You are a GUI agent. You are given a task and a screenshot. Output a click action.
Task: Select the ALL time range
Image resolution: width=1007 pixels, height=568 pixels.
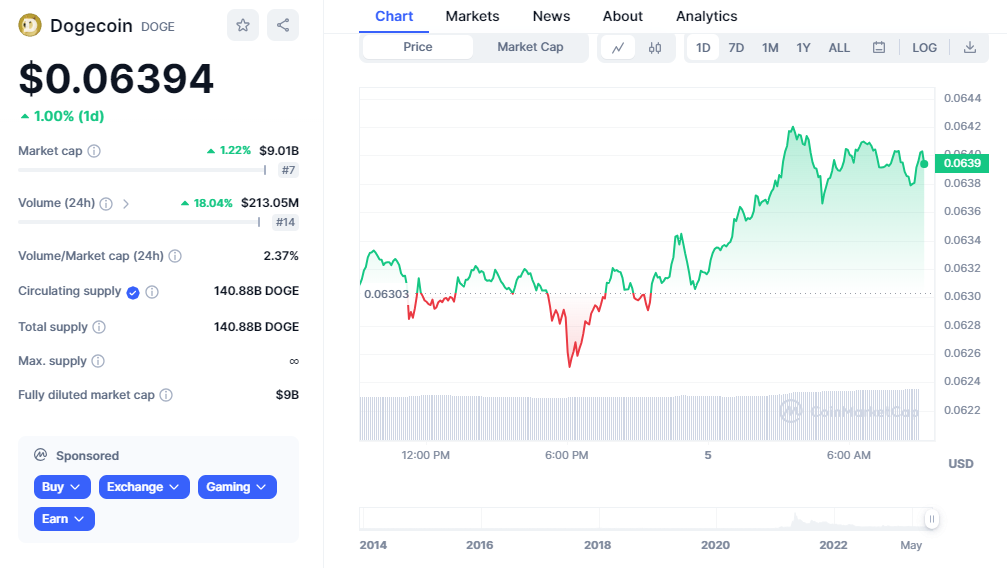pyautogui.click(x=839, y=48)
